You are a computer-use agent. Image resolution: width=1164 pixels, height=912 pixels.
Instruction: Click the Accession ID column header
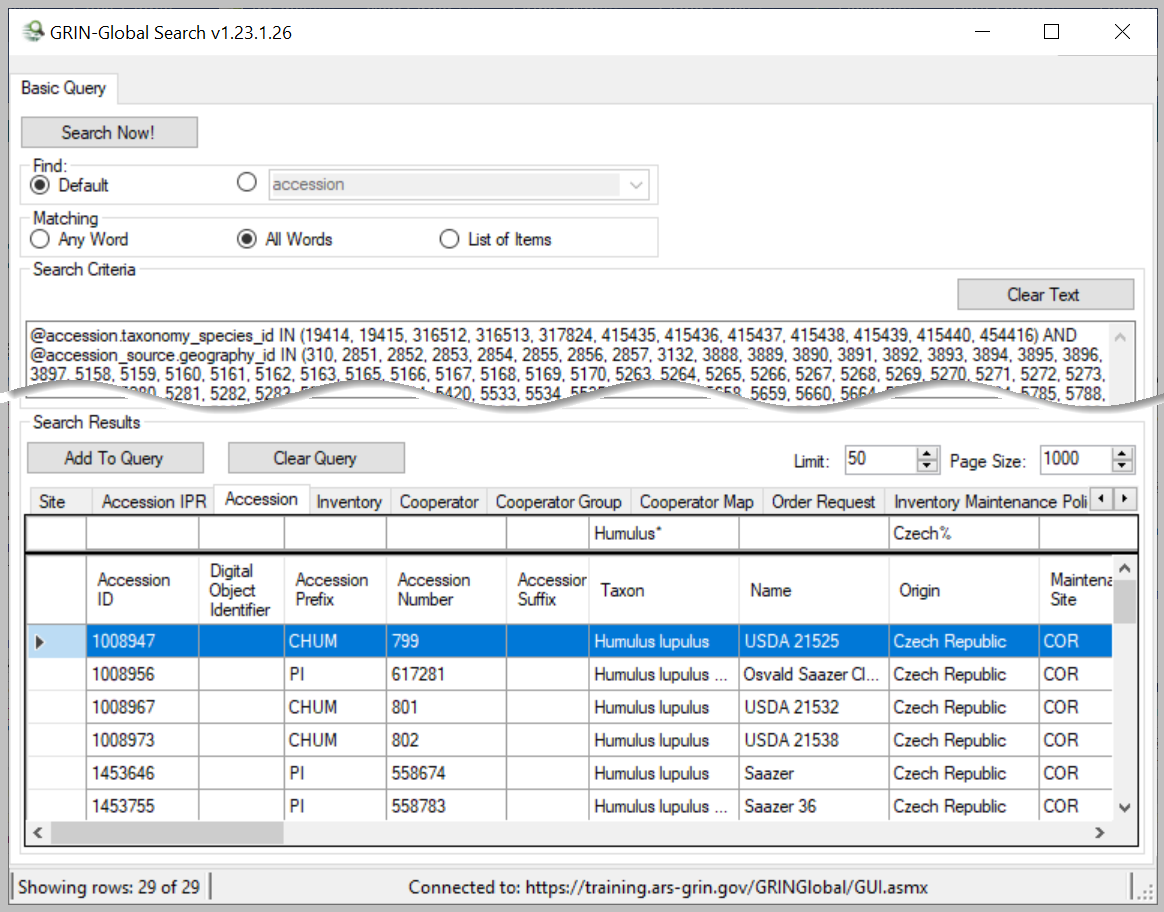(143, 590)
